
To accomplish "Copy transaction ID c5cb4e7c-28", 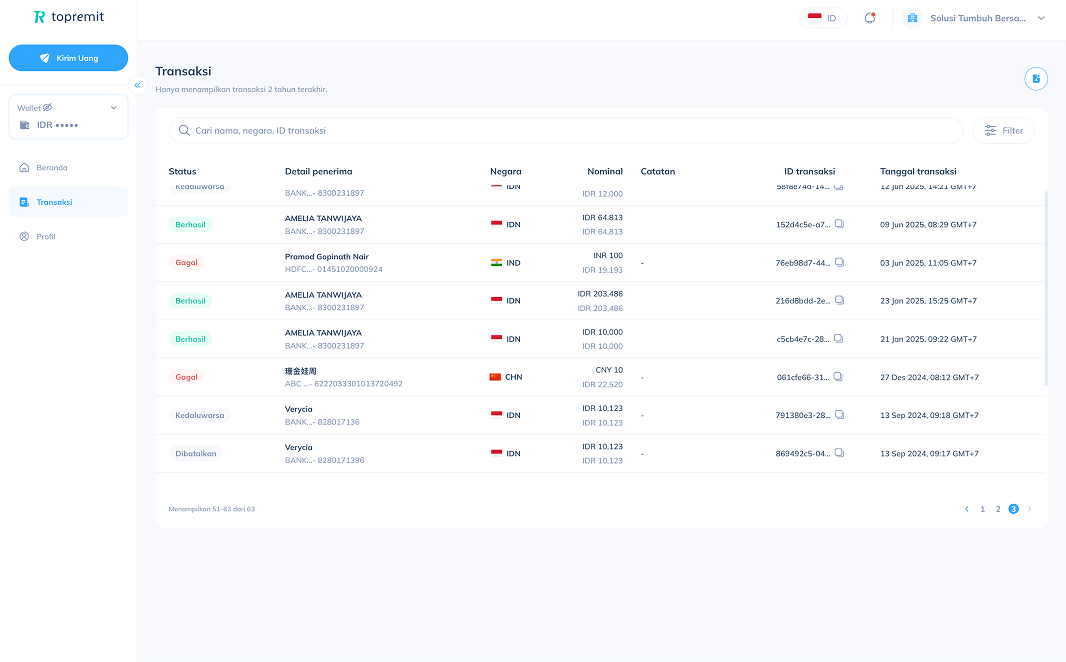I will pyautogui.click(x=838, y=338).
